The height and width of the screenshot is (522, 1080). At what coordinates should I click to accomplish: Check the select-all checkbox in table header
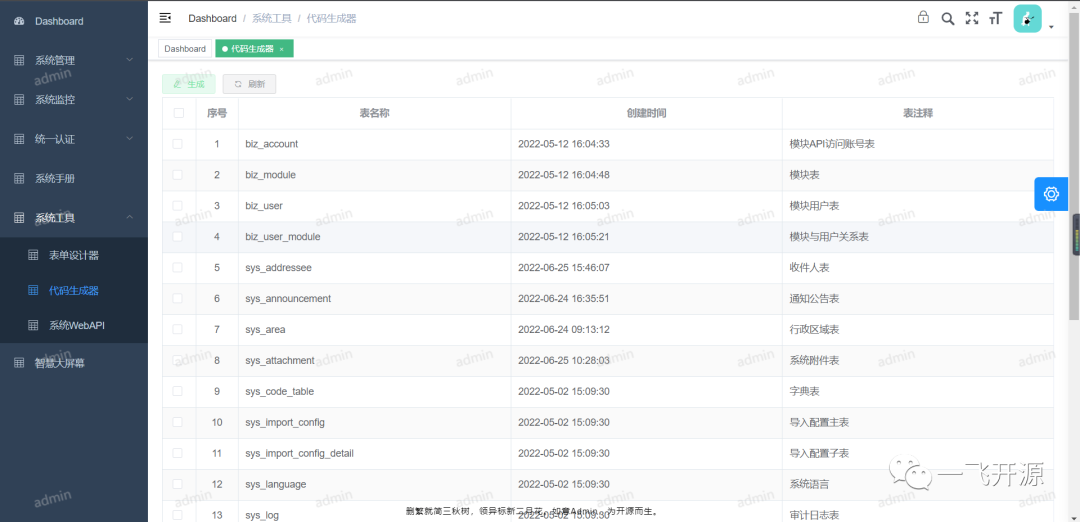[x=179, y=113]
